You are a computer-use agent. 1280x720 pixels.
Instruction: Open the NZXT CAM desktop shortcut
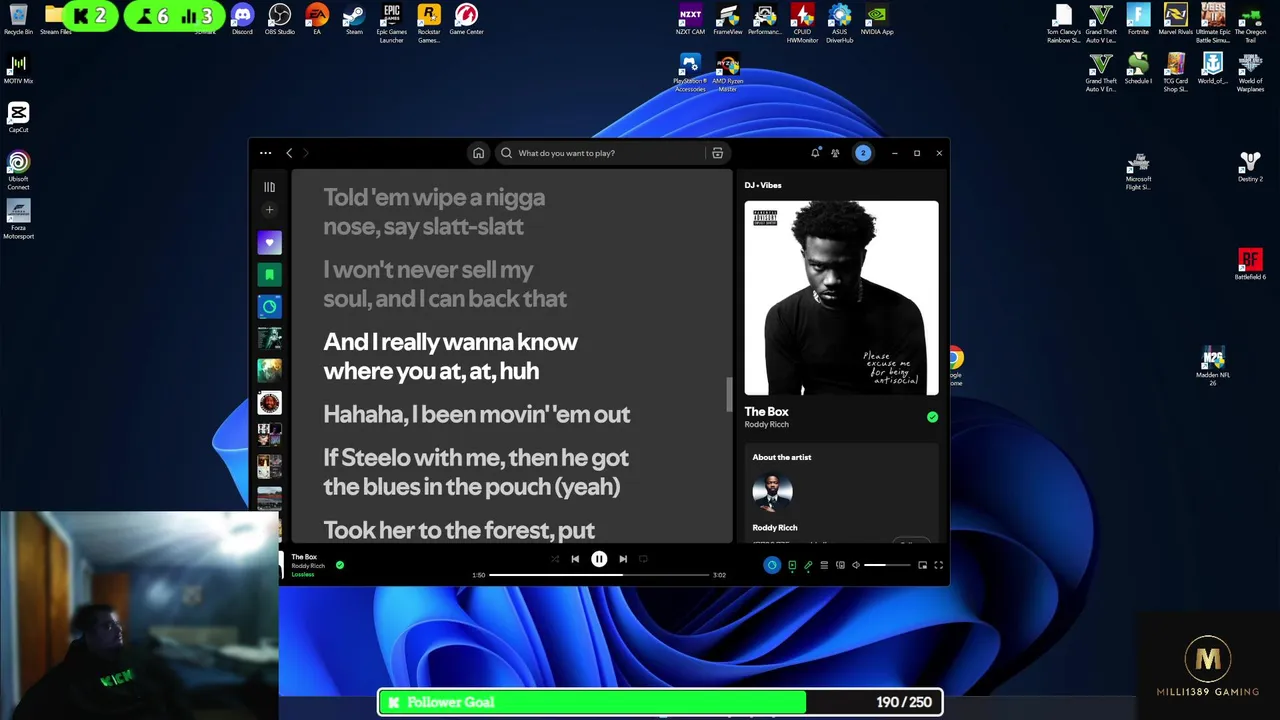(690, 19)
